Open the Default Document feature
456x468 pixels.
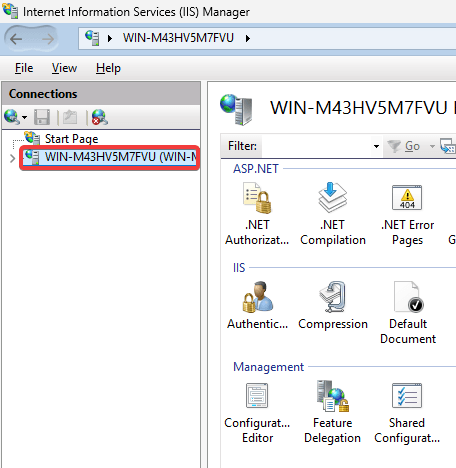[x=408, y=312]
